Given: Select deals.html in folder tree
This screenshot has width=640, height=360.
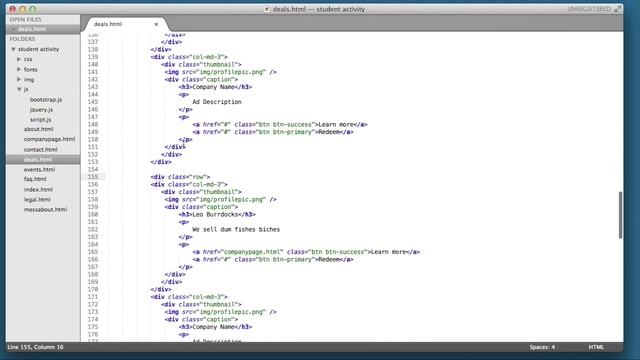Looking at the screenshot, I should 38,159.
